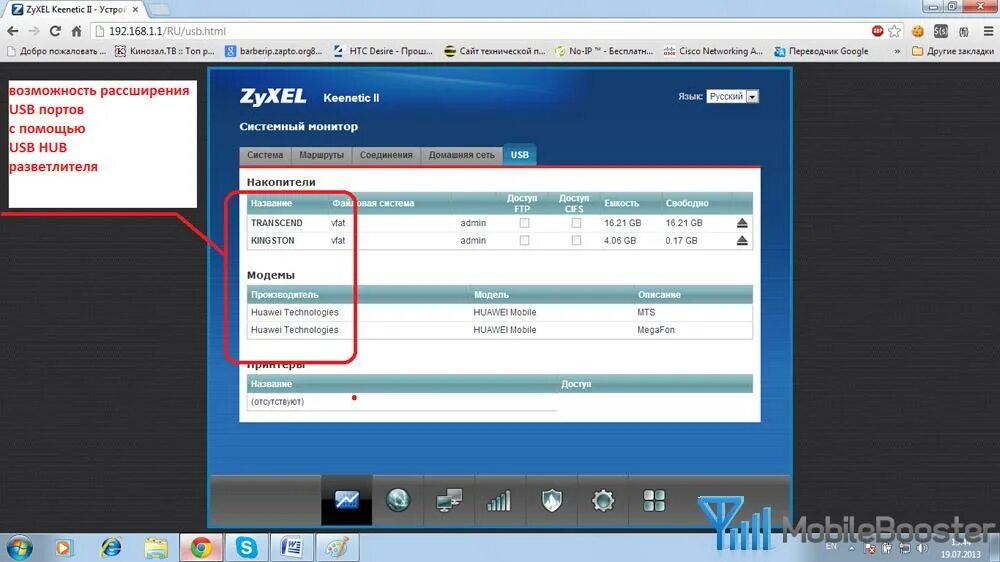
Task: Switch to the Домашняя сеть tab
Action: click(461, 155)
